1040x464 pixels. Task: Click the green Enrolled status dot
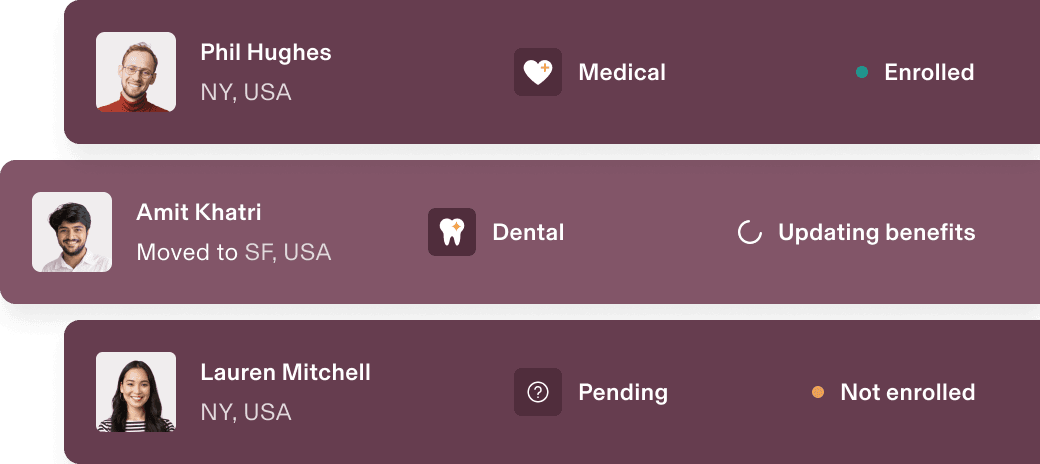pos(862,72)
